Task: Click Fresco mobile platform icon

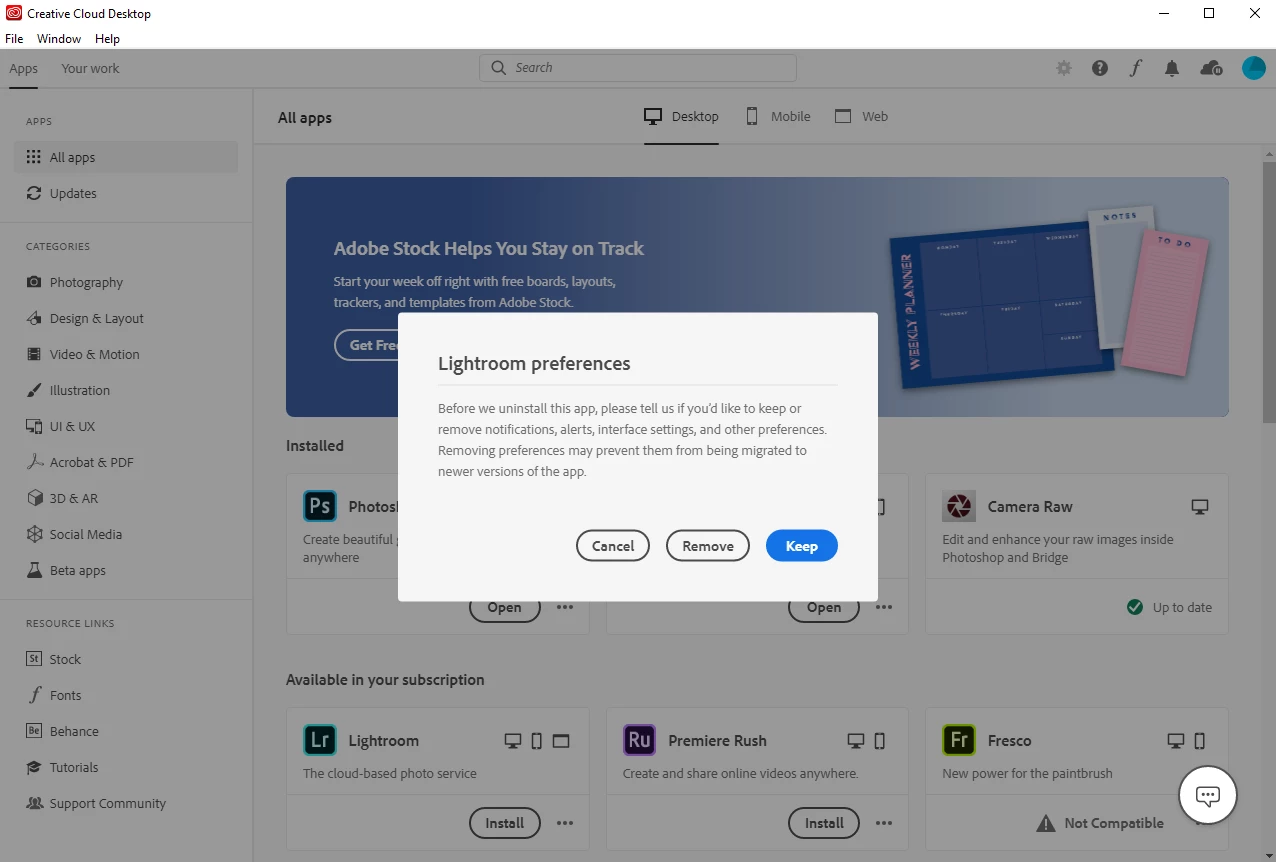Action: coord(1200,741)
